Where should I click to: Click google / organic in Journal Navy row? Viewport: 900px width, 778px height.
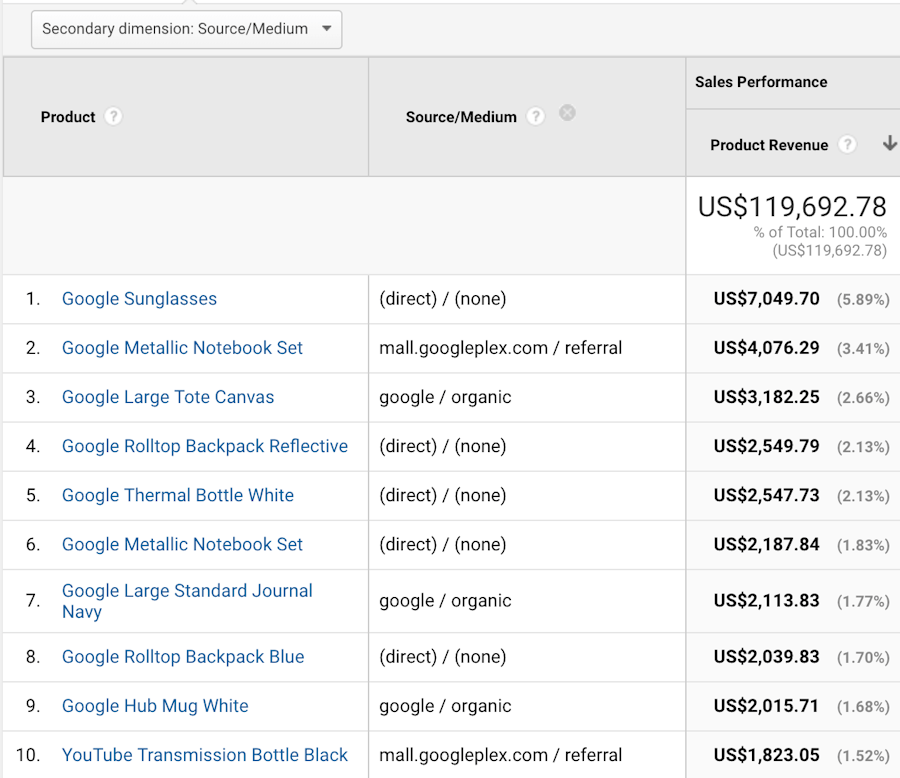point(445,601)
